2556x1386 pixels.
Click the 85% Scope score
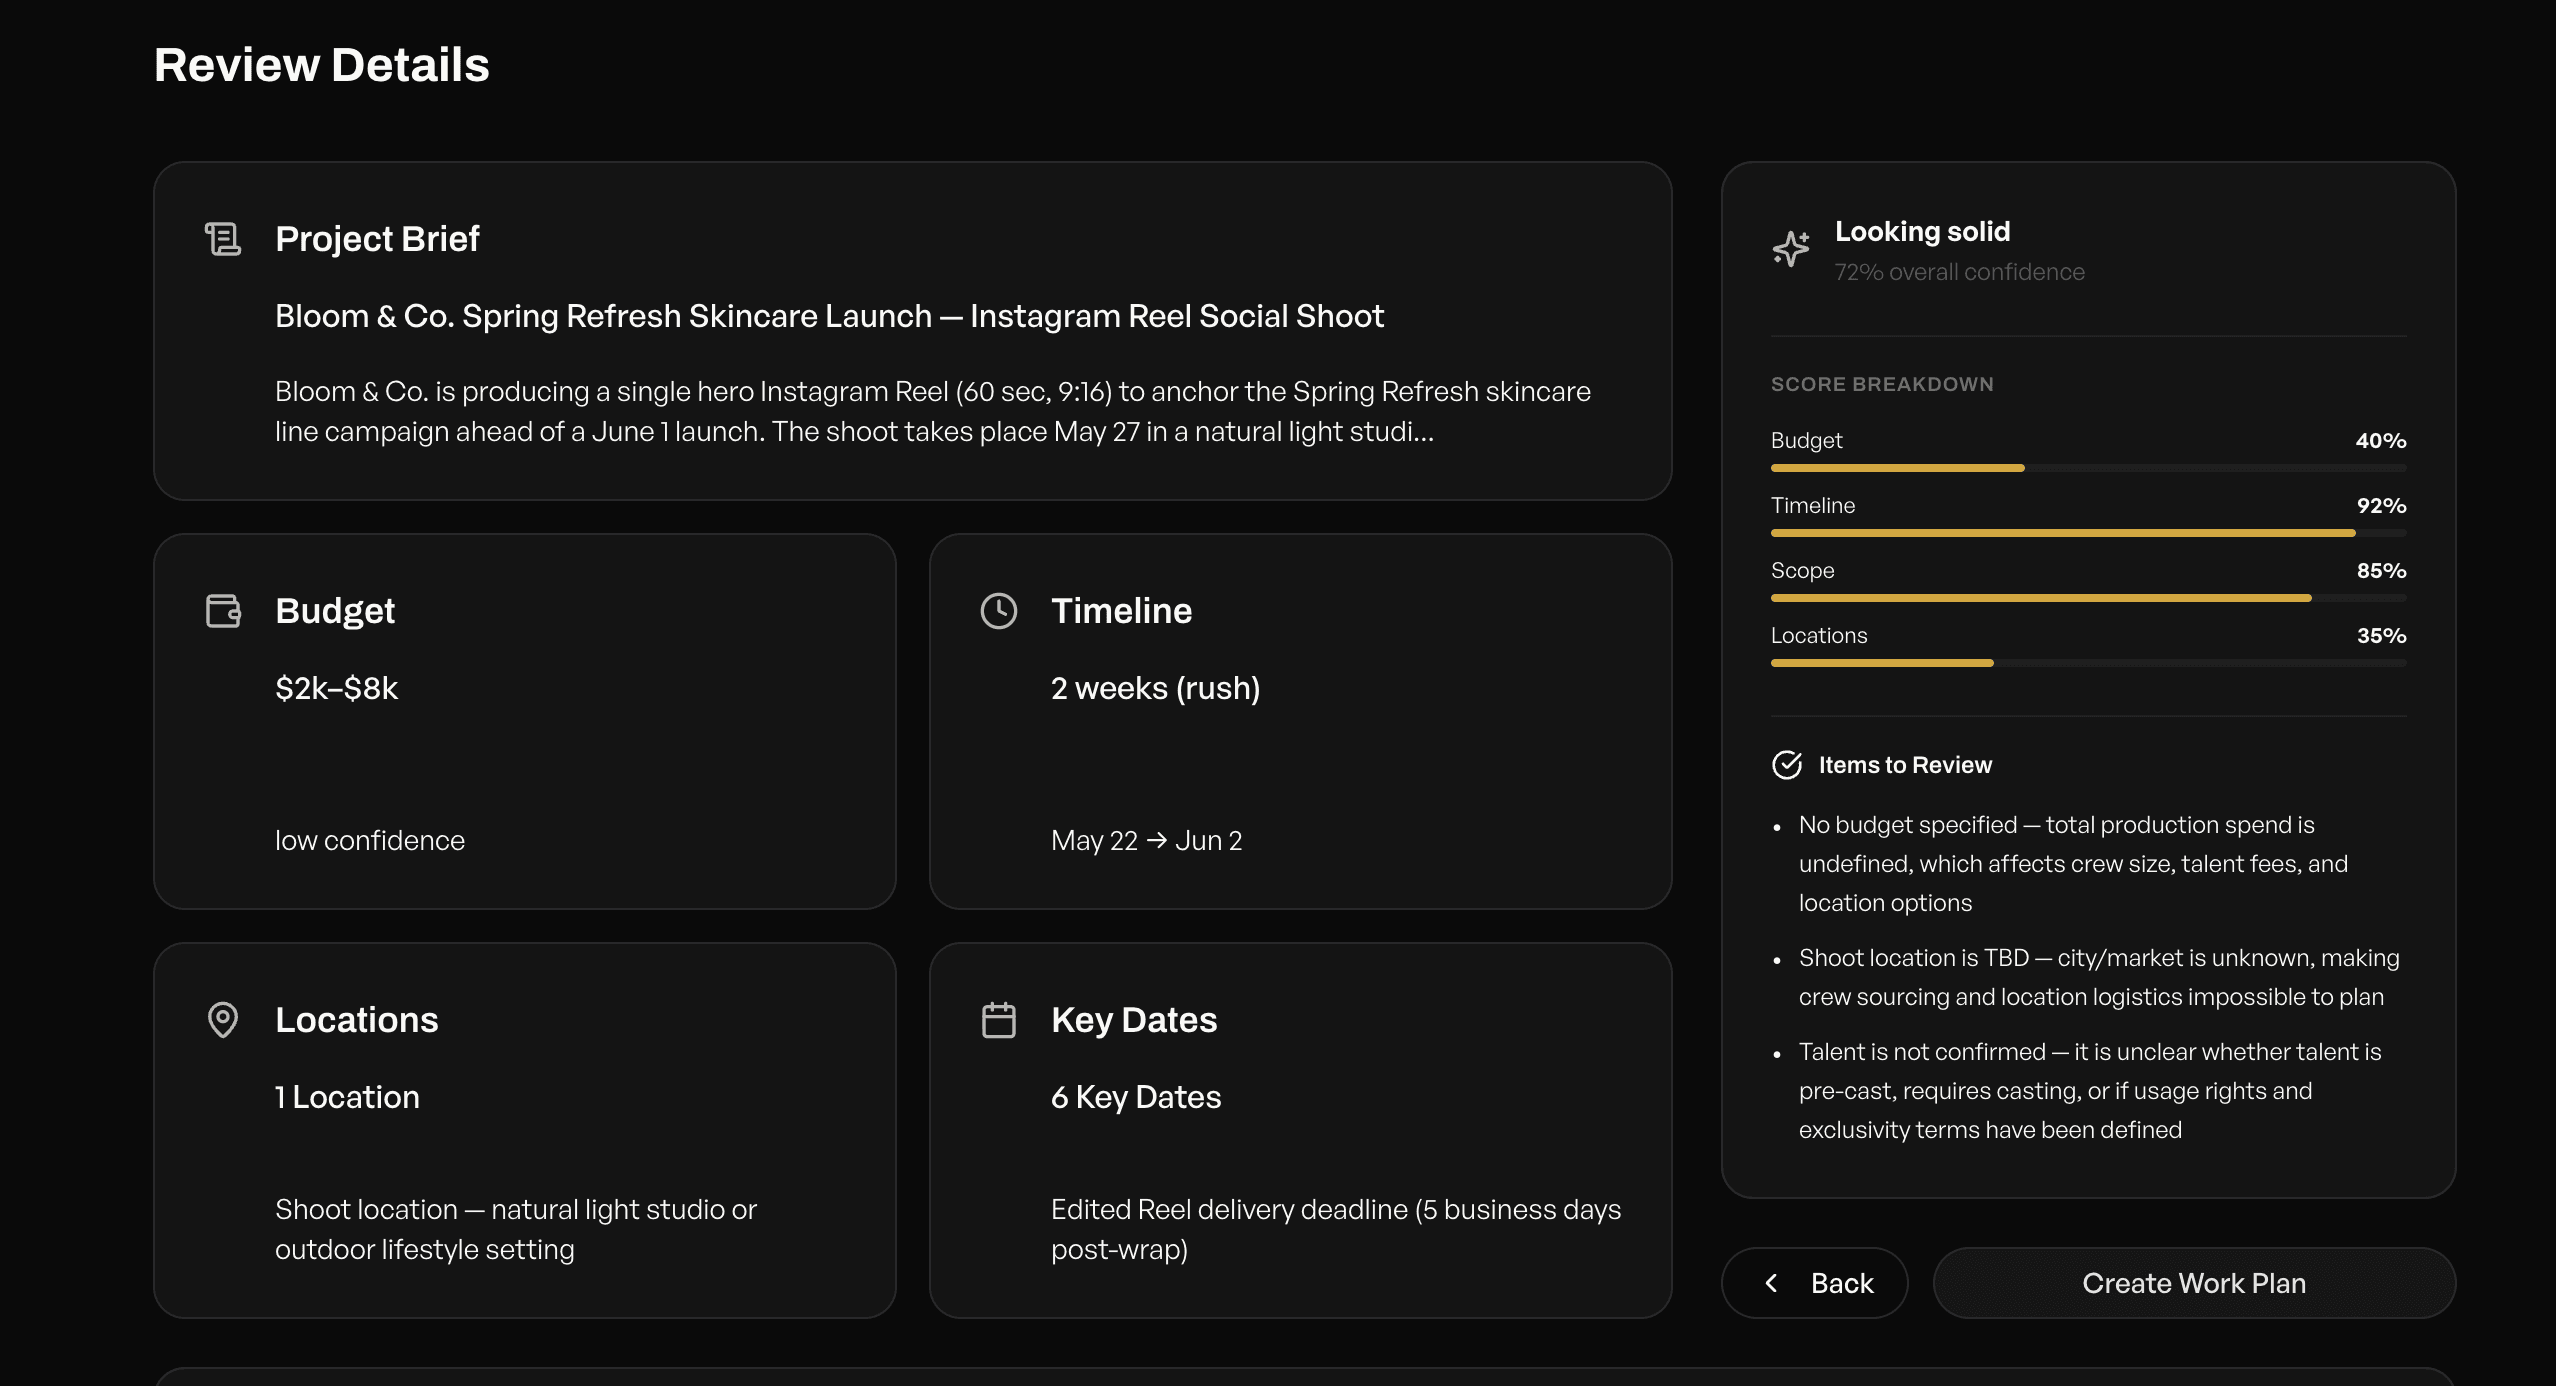point(2381,570)
